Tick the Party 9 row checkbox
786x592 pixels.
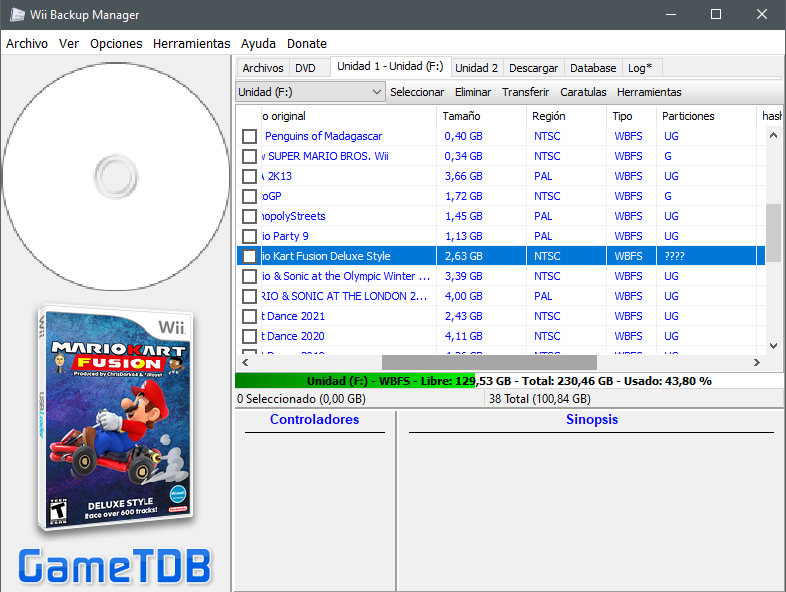click(x=249, y=237)
